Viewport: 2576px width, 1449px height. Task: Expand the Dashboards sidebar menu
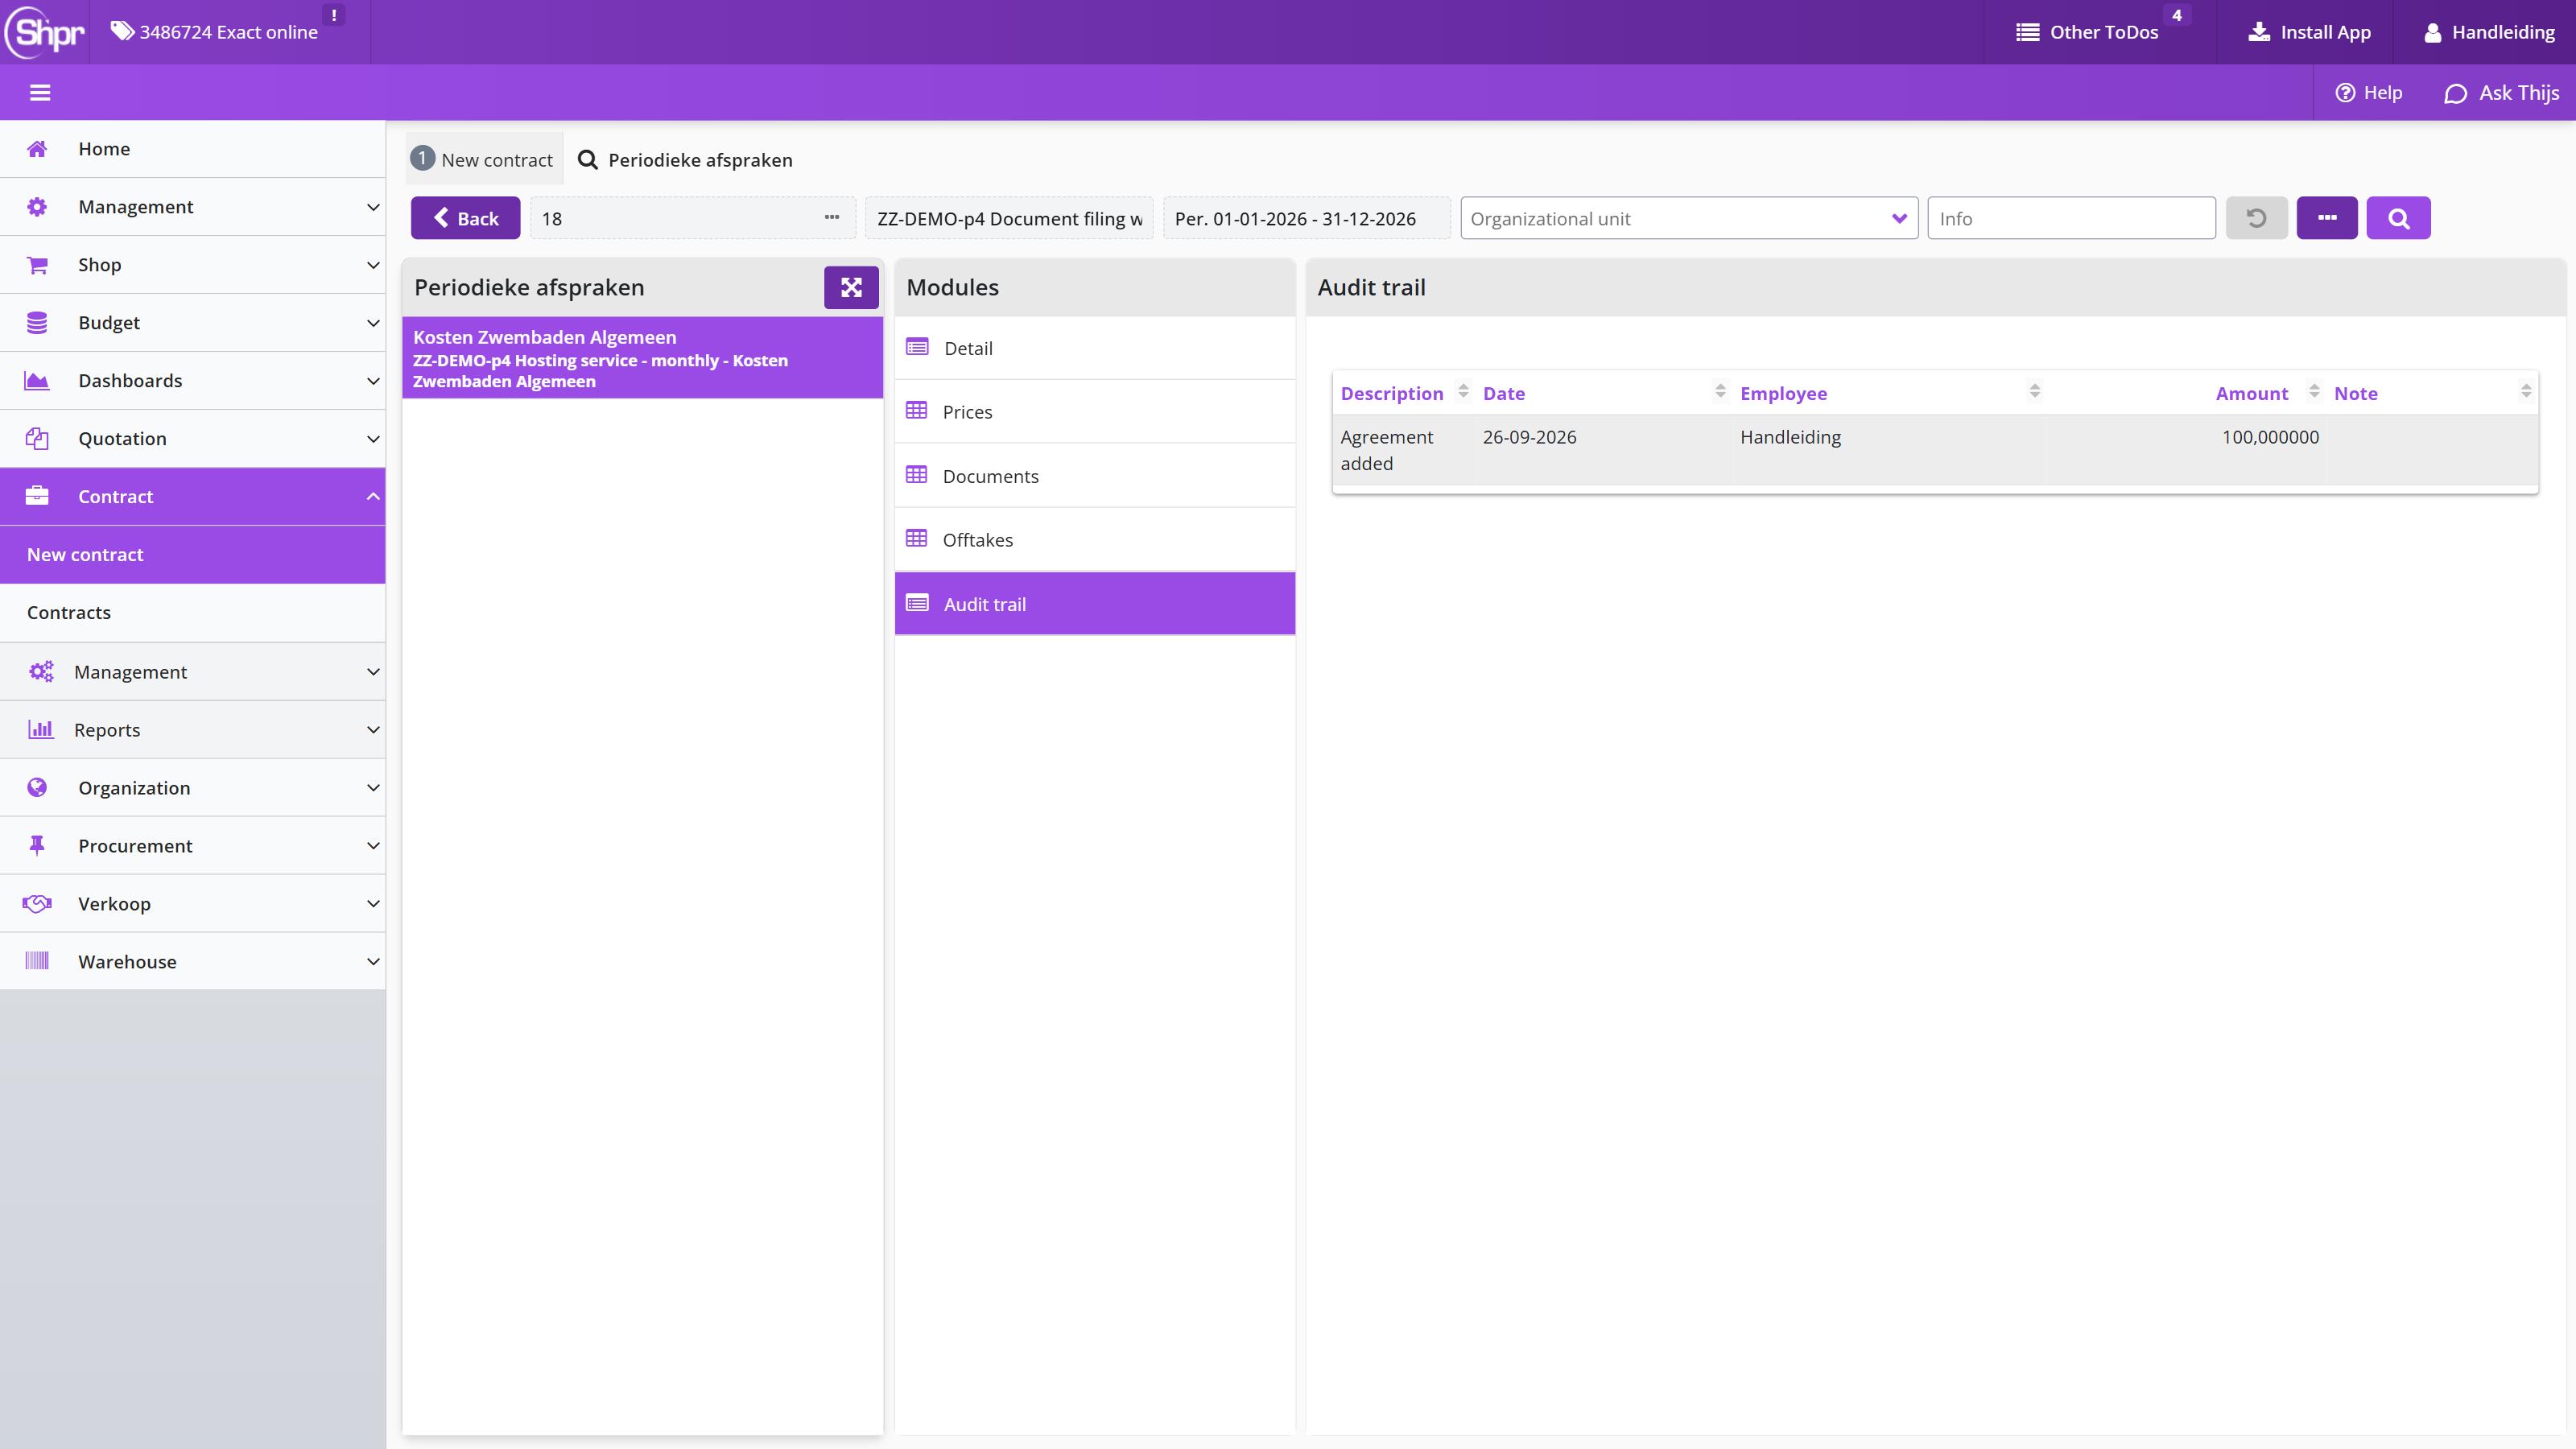point(193,381)
